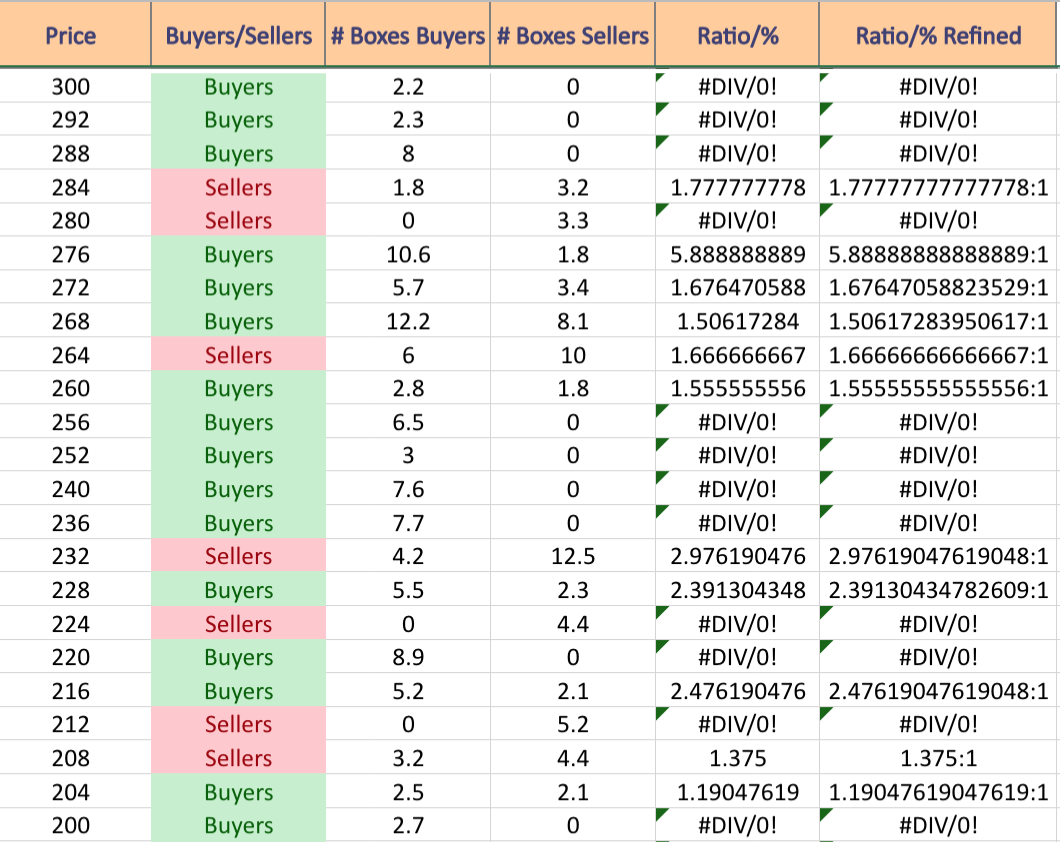Select the Ratio/% header cell
1060x842 pixels.
coord(738,35)
